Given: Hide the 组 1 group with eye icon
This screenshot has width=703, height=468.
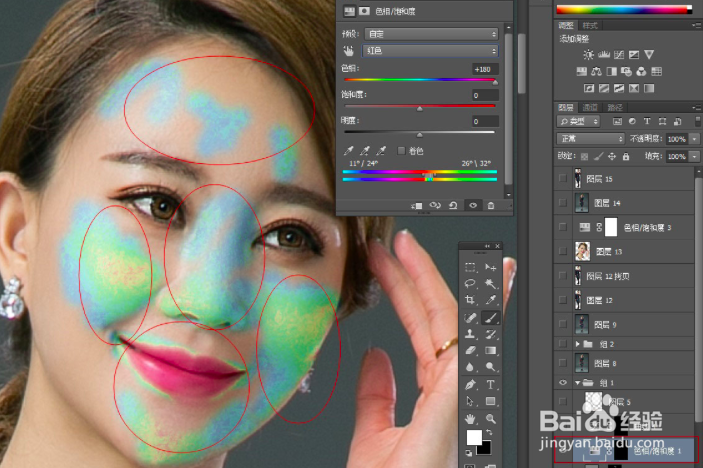Looking at the screenshot, I should [x=563, y=382].
